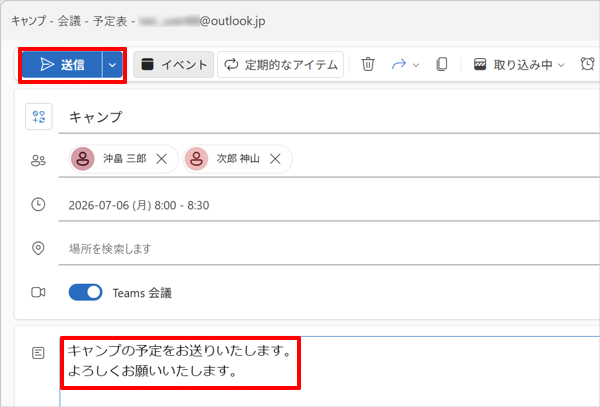Screen dimensions: 600x407
Task: Click the attendees people icon
Action: tap(38, 161)
